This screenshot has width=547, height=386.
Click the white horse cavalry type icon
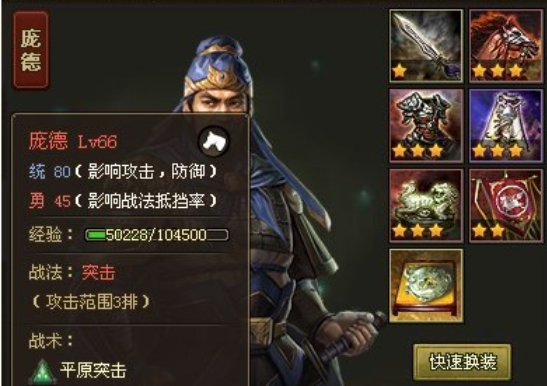214,142
